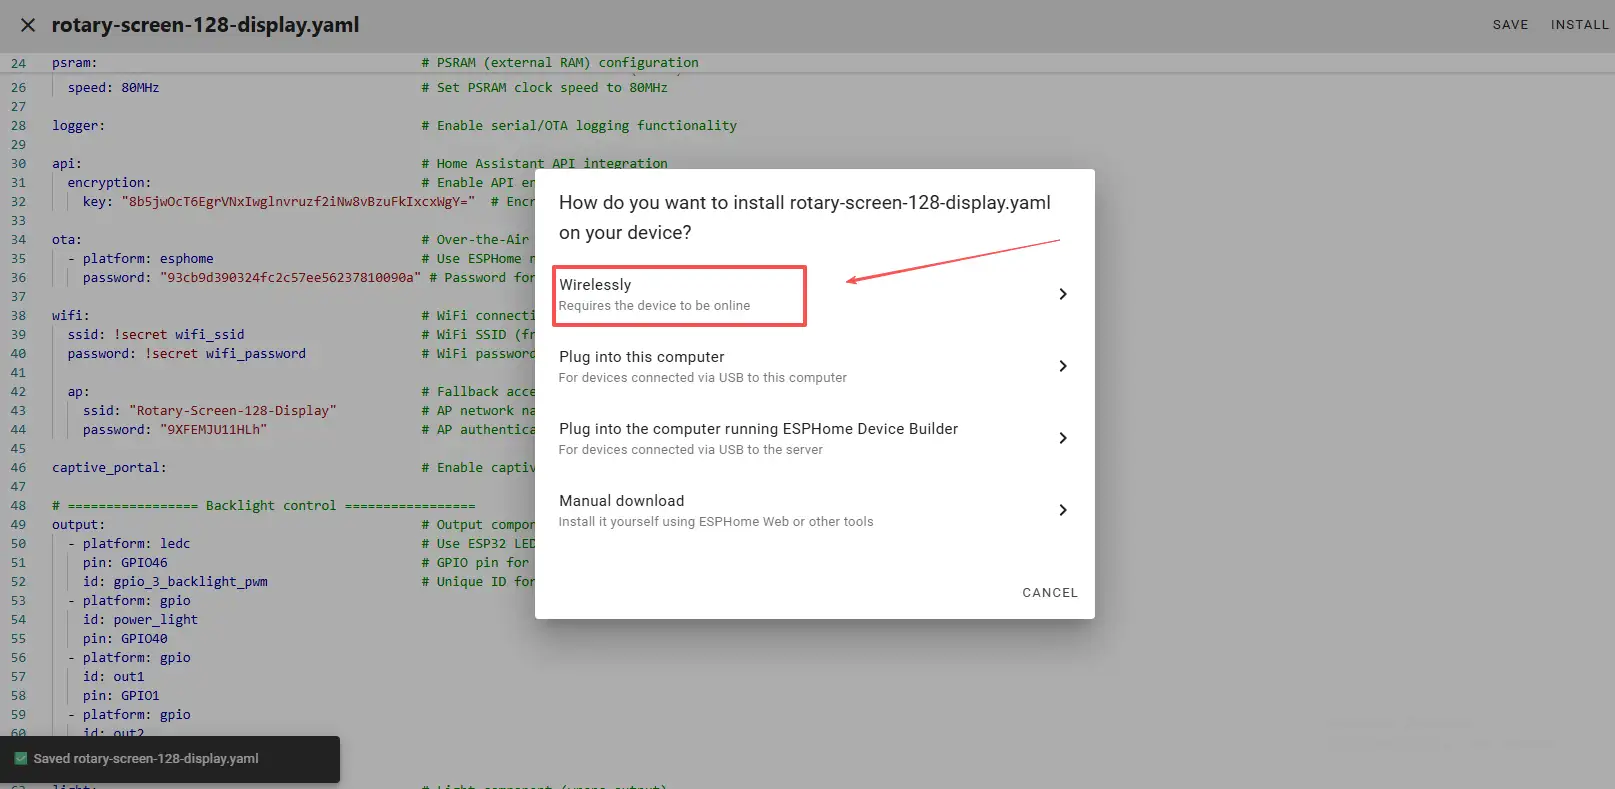Click line number 48 in the gutter
The image size is (1615, 789).
pyautogui.click(x=19, y=506)
